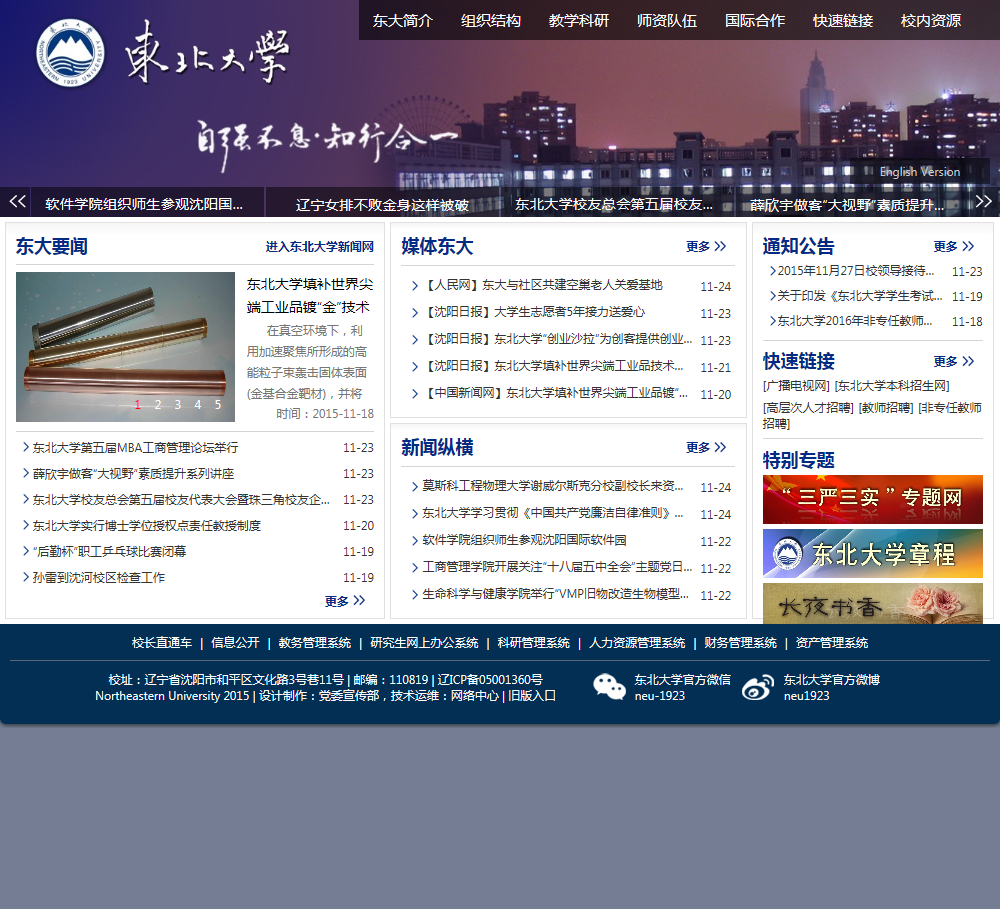Select slide number 3 on news carousel
1000x909 pixels.
(x=178, y=404)
